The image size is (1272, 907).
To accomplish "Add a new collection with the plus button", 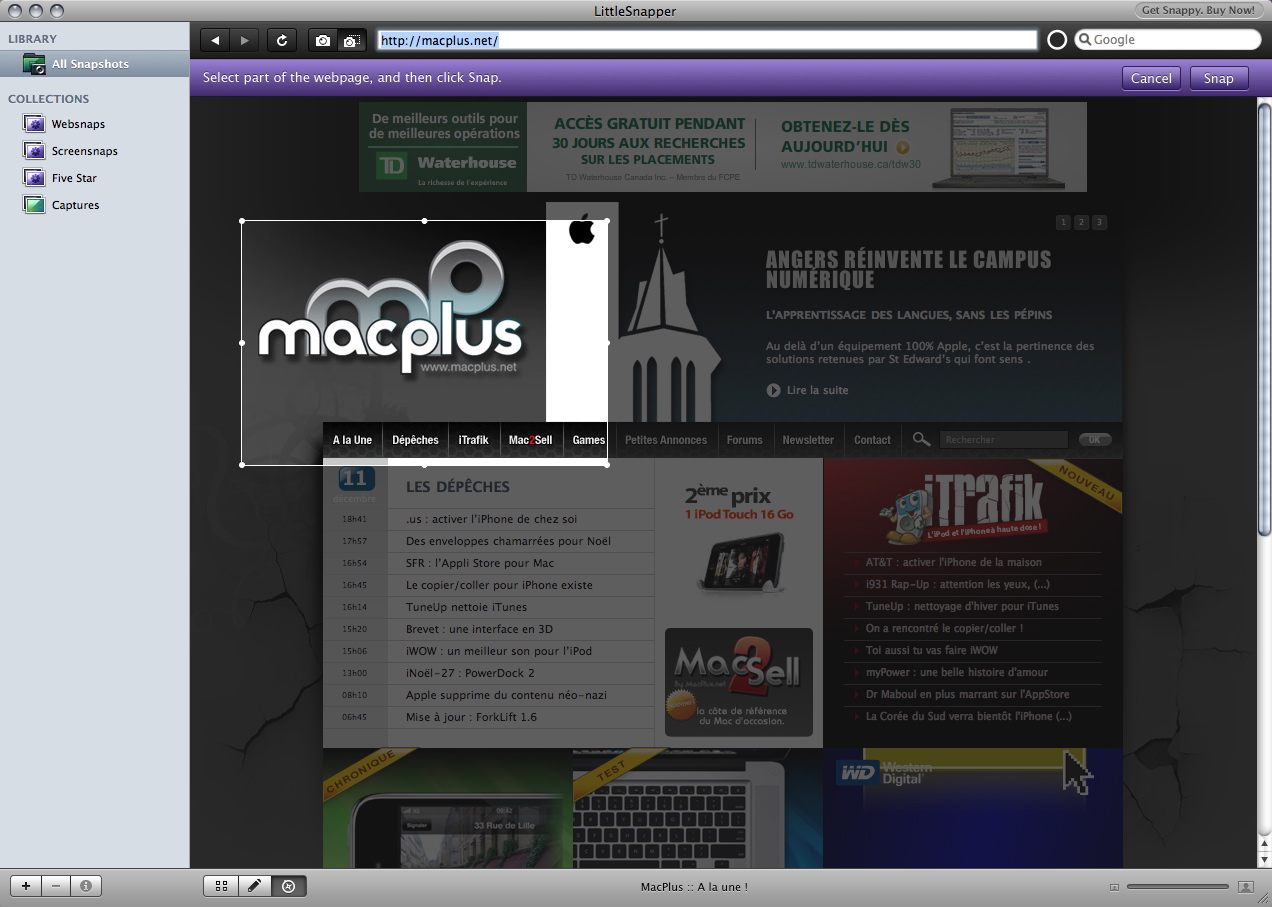I will [25, 886].
